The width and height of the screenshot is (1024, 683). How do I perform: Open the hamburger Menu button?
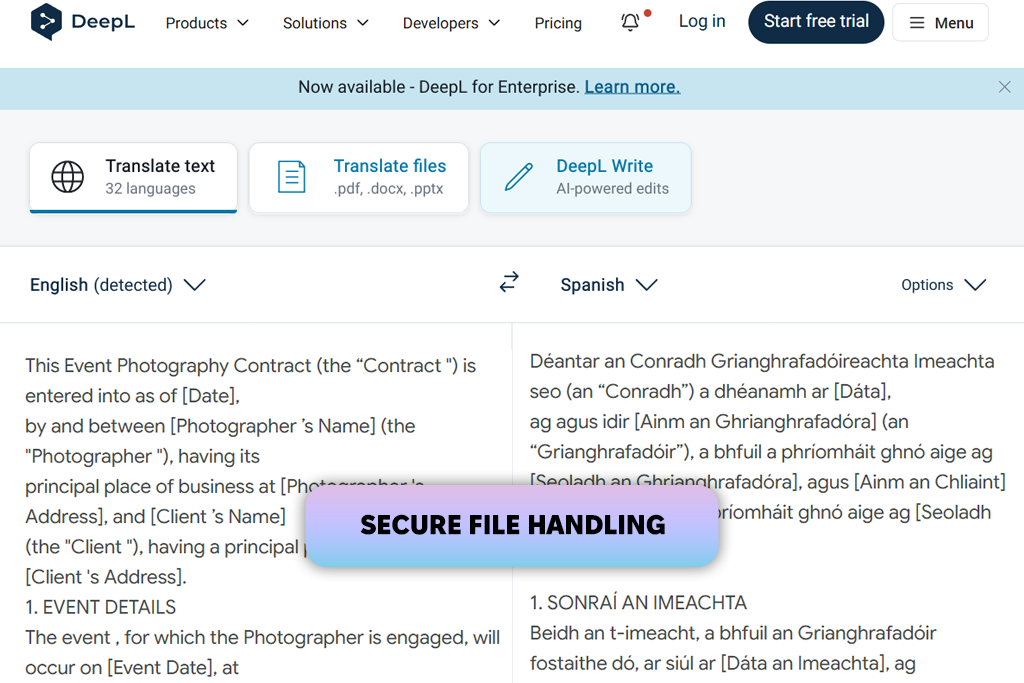[x=940, y=23]
